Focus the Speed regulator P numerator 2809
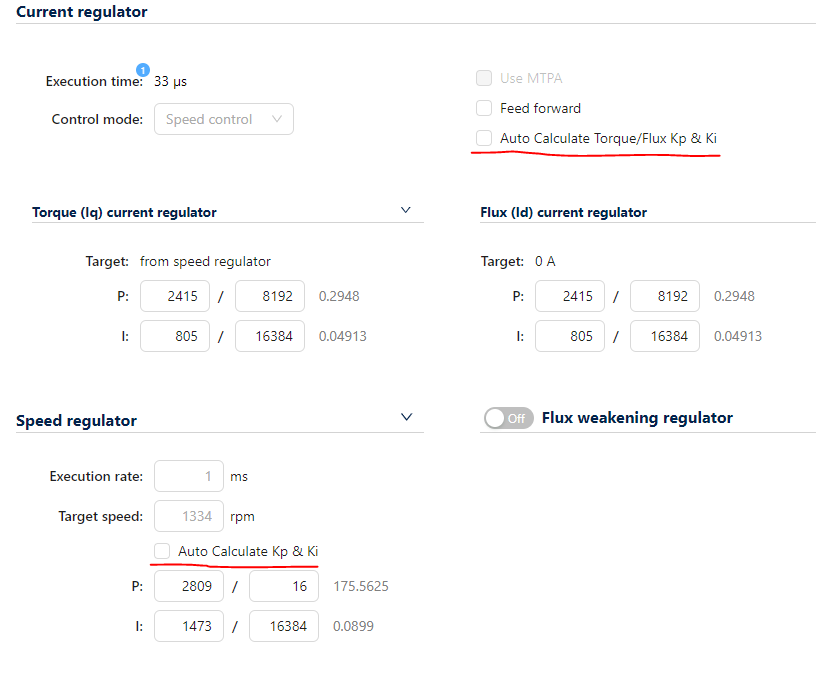 189,586
